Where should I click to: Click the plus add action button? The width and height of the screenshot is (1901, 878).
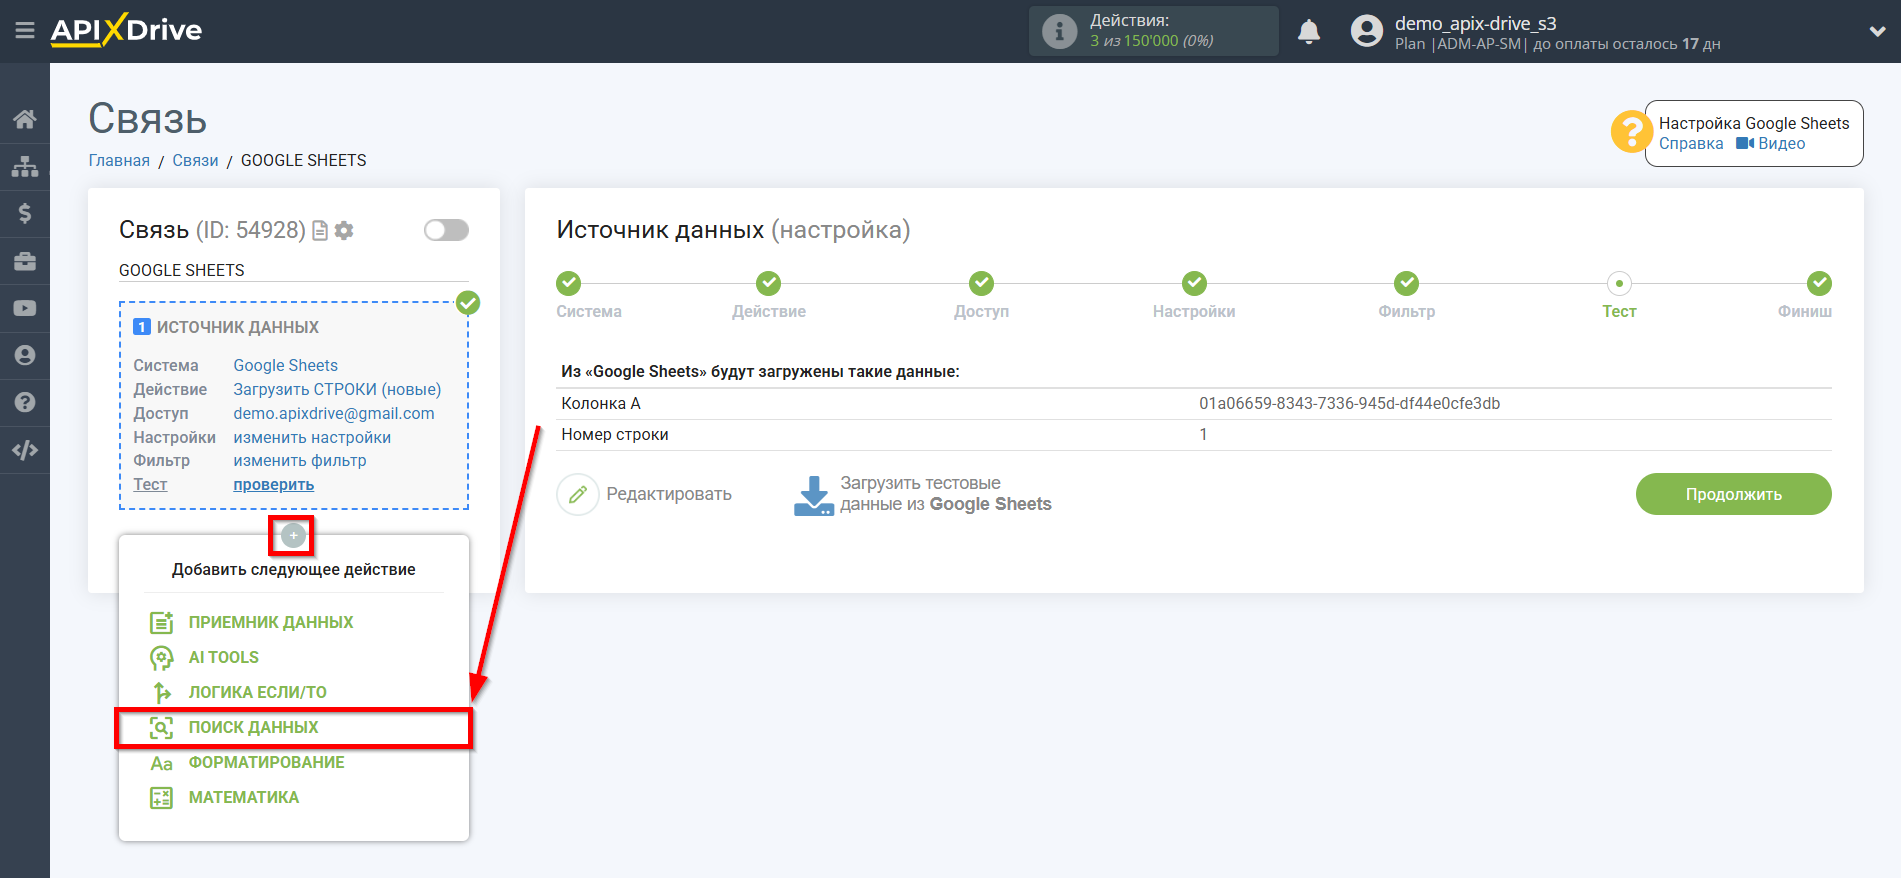tap(293, 536)
